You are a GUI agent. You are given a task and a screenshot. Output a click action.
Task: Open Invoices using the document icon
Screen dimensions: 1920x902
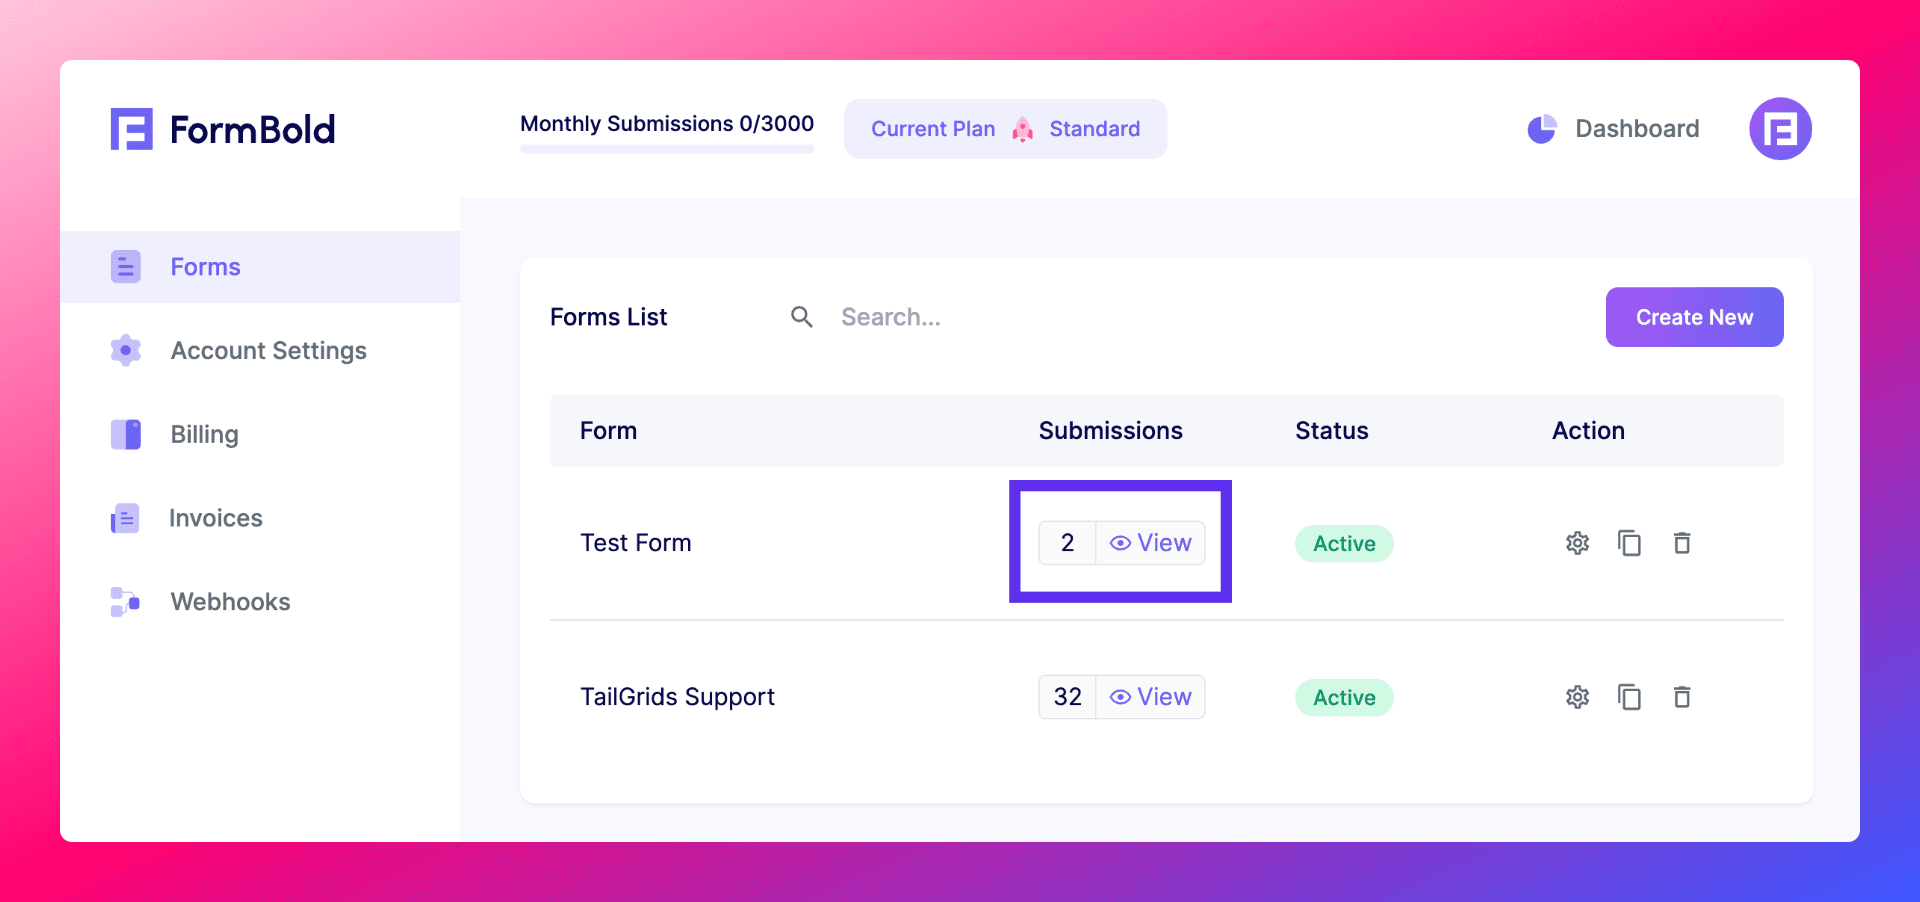pos(125,518)
